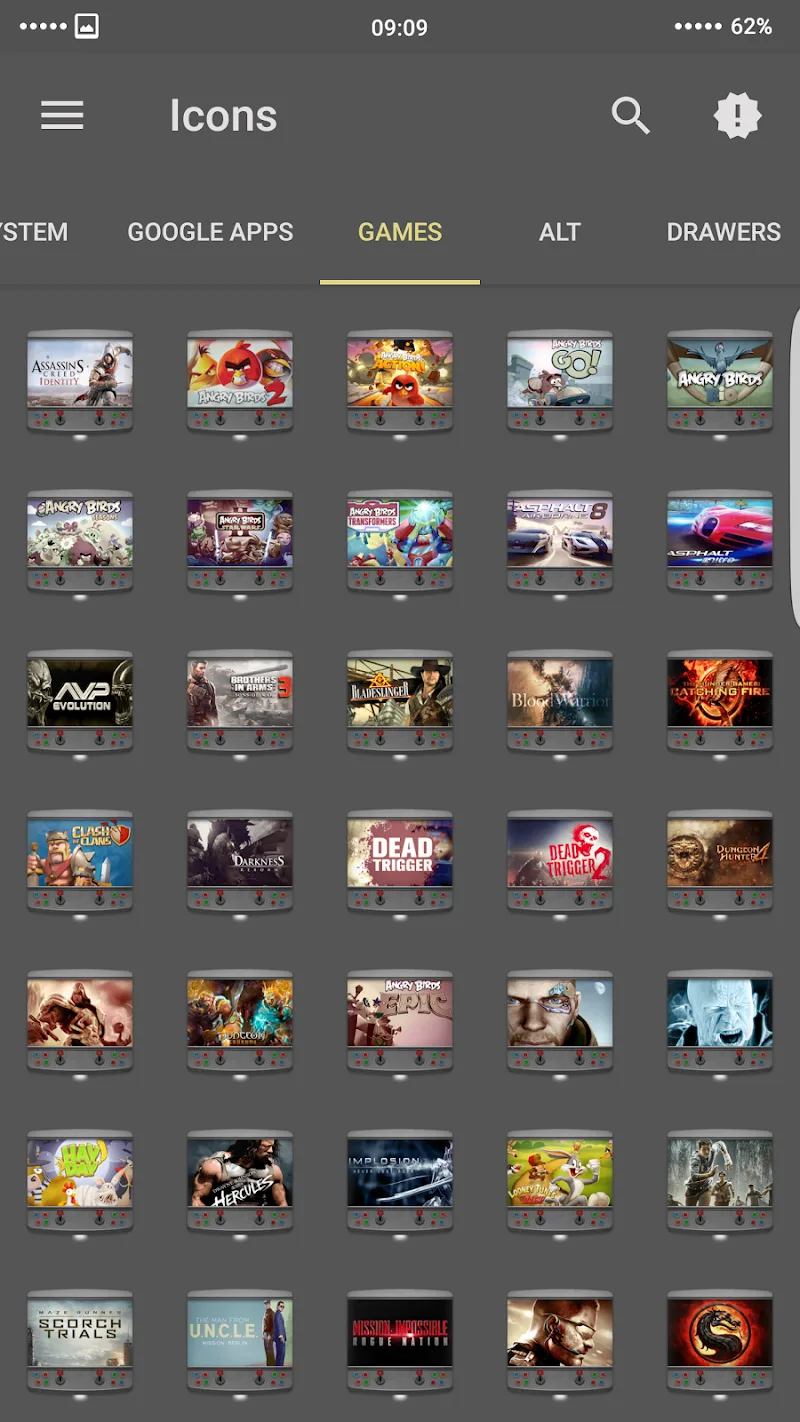Select the Catching Fire icon thumbnail
Image resolution: width=800 pixels, height=1422 pixels.
(720, 700)
